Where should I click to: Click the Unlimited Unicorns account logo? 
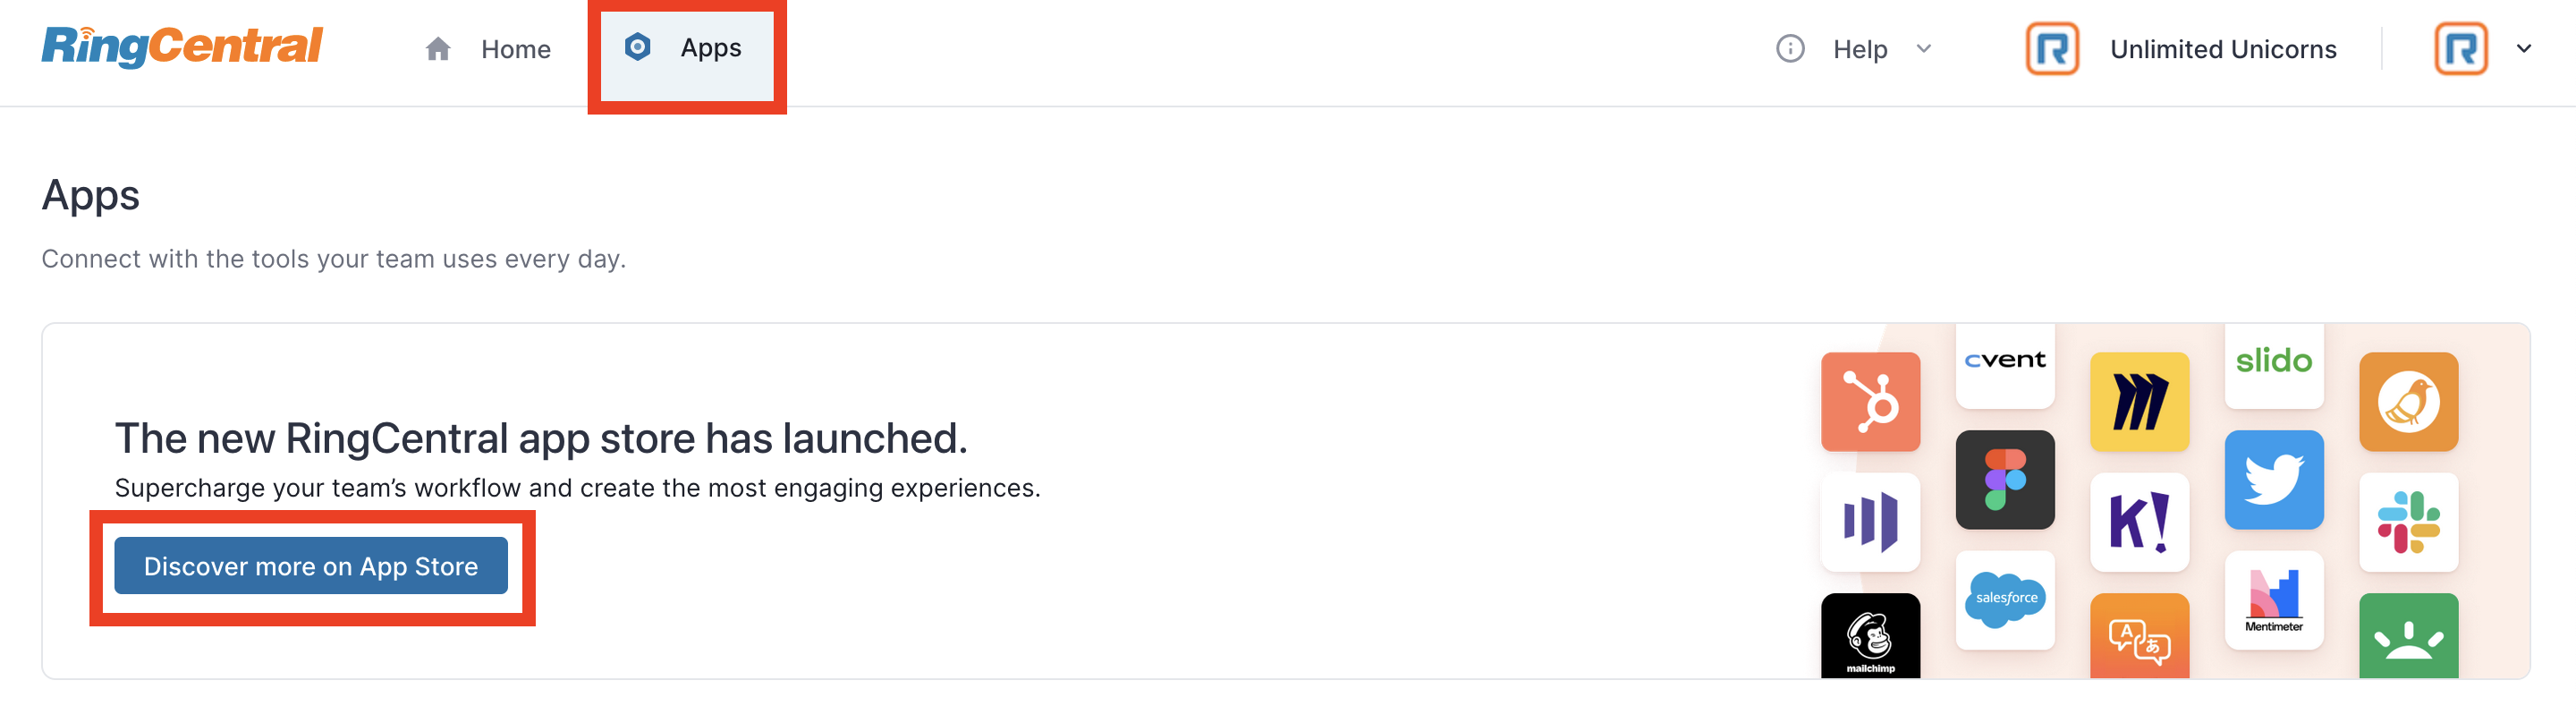click(2052, 49)
